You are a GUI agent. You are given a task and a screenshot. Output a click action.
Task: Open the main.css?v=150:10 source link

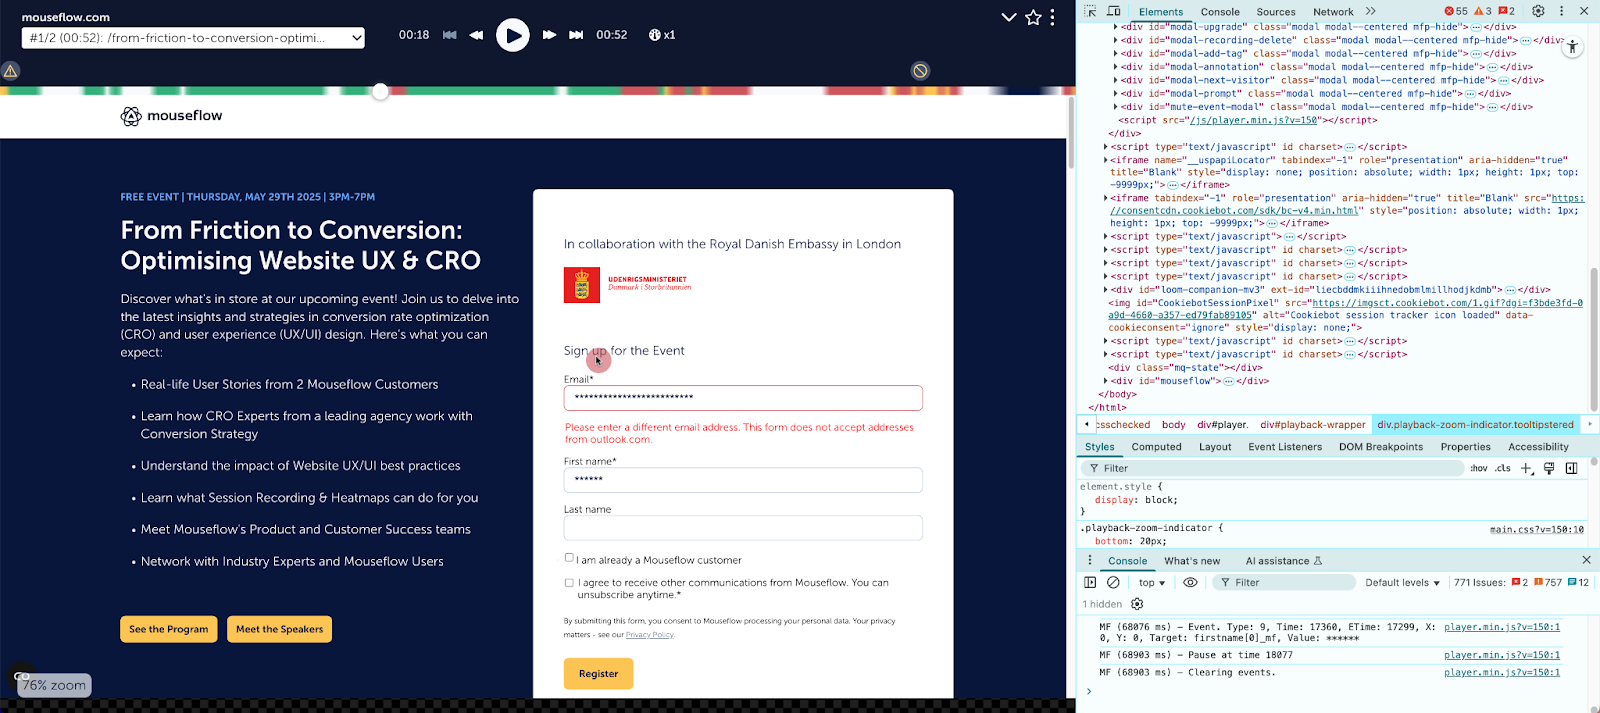[1536, 529]
